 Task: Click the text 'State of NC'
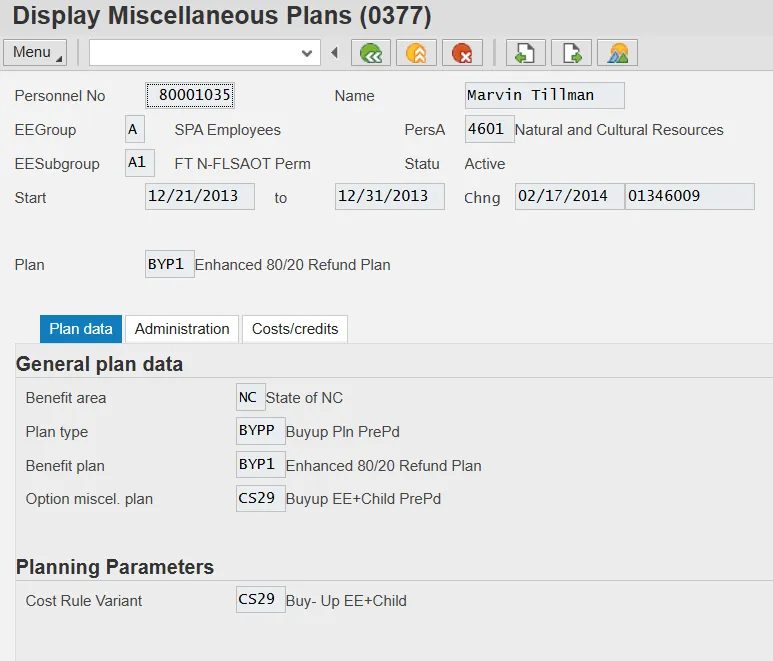(x=304, y=397)
